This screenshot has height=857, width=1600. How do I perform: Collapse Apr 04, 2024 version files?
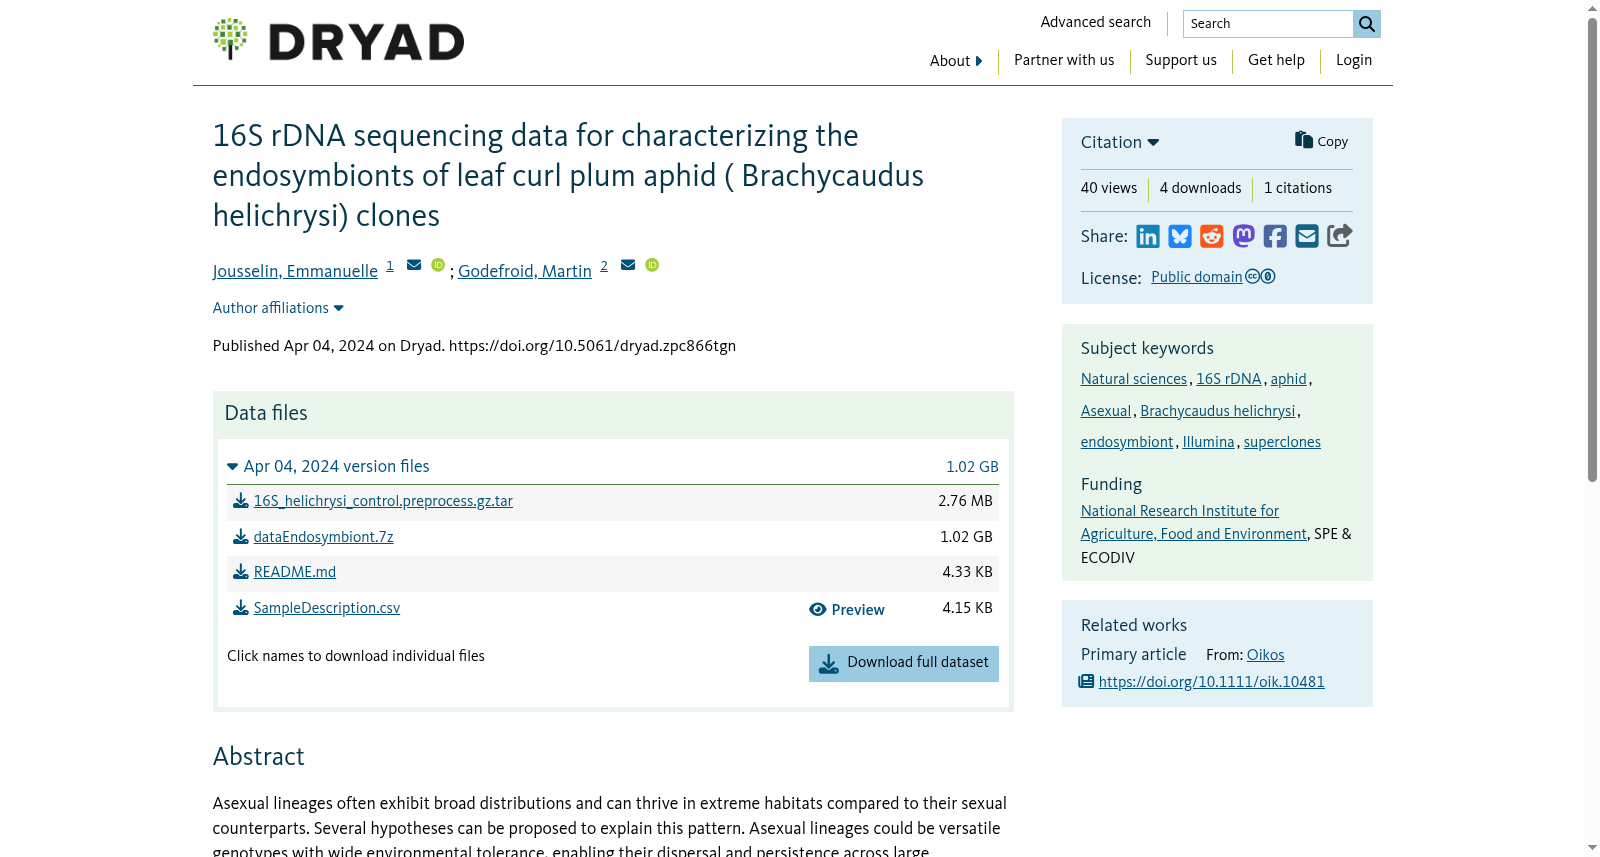pos(328,466)
